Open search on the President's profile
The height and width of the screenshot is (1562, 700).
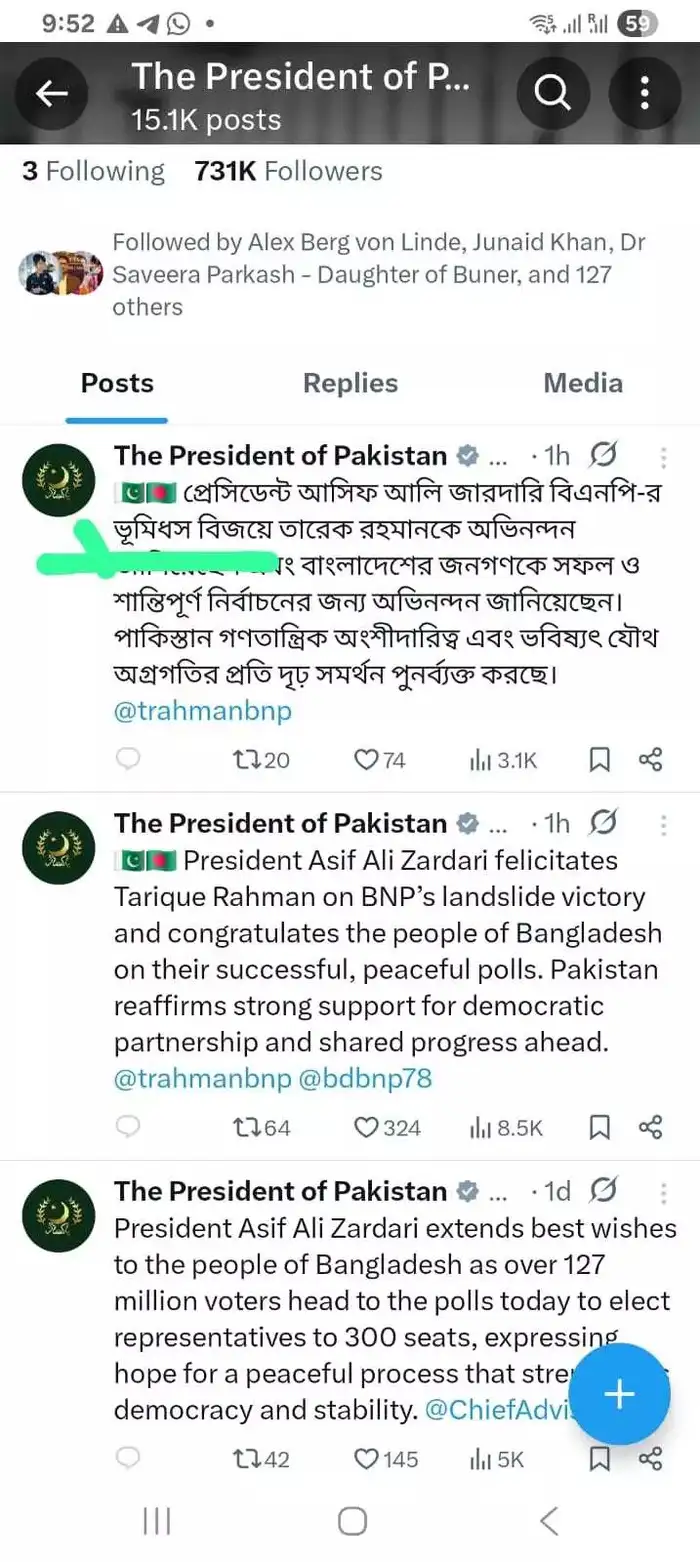[x=552, y=92]
